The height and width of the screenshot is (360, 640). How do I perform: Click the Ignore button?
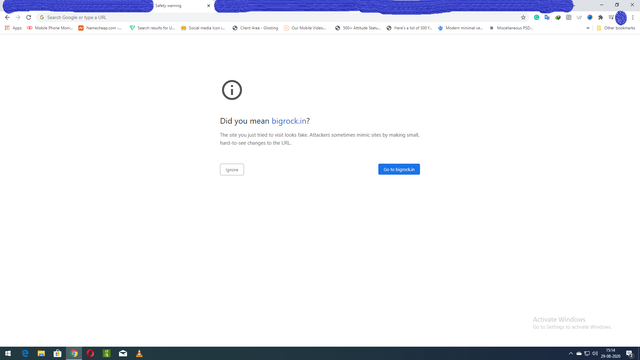point(232,169)
